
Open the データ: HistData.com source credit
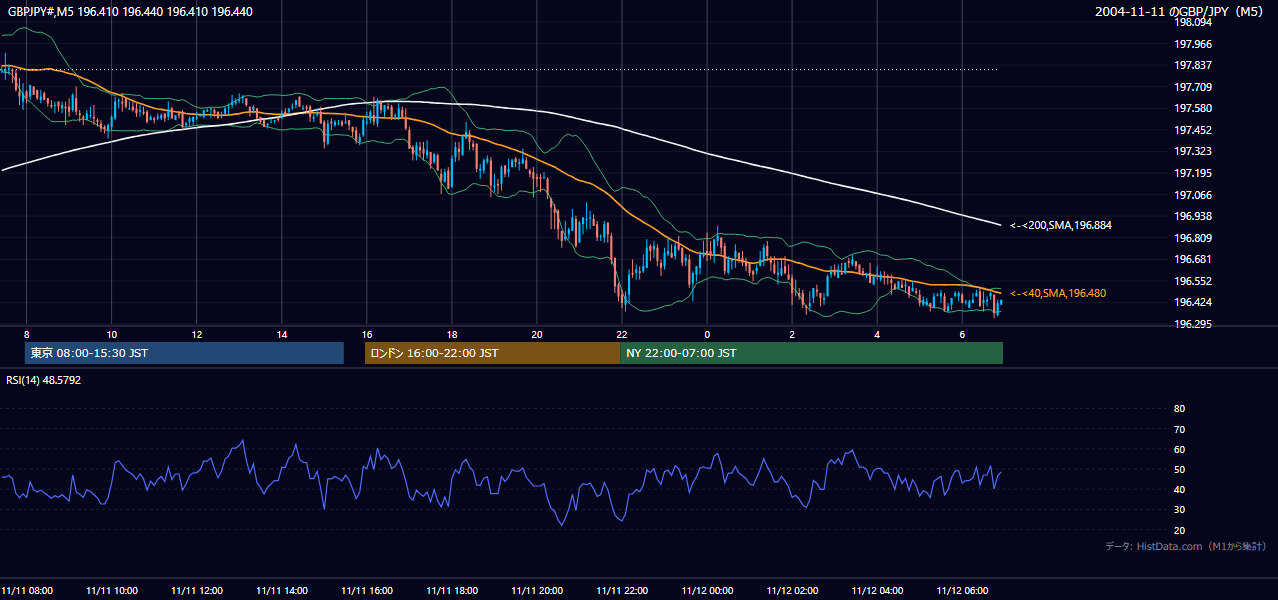click(x=1185, y=546)
